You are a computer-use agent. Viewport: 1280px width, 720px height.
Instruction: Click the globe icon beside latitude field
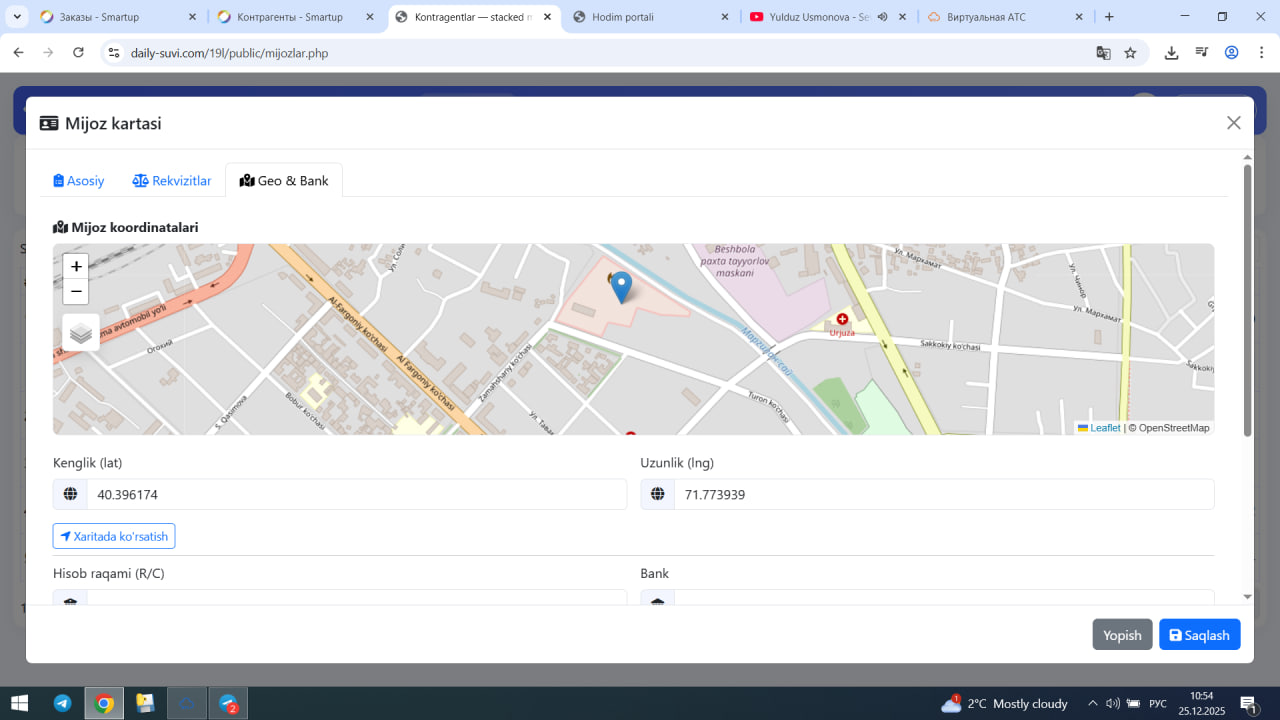tap(70, 494)
